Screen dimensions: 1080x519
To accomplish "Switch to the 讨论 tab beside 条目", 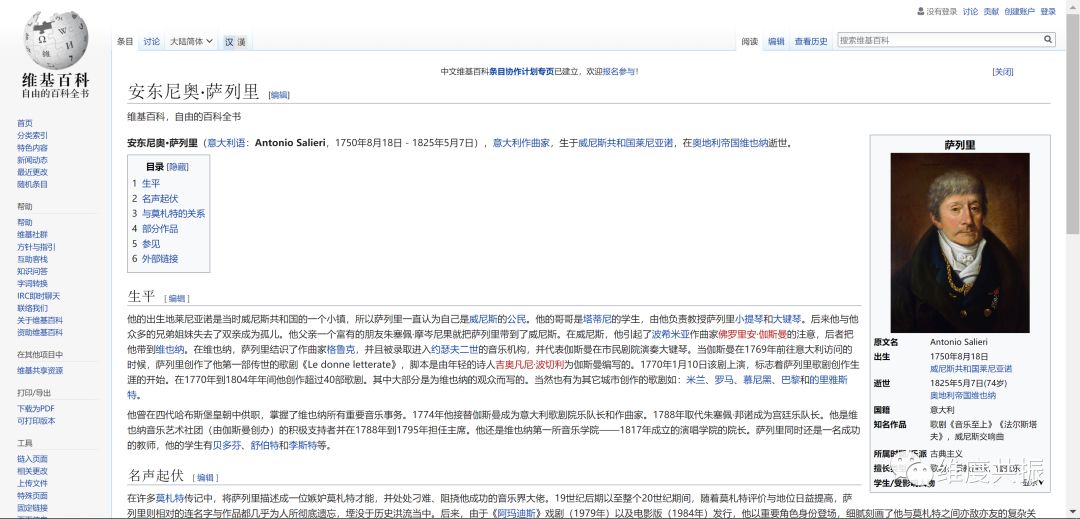I will pos(152,41).
